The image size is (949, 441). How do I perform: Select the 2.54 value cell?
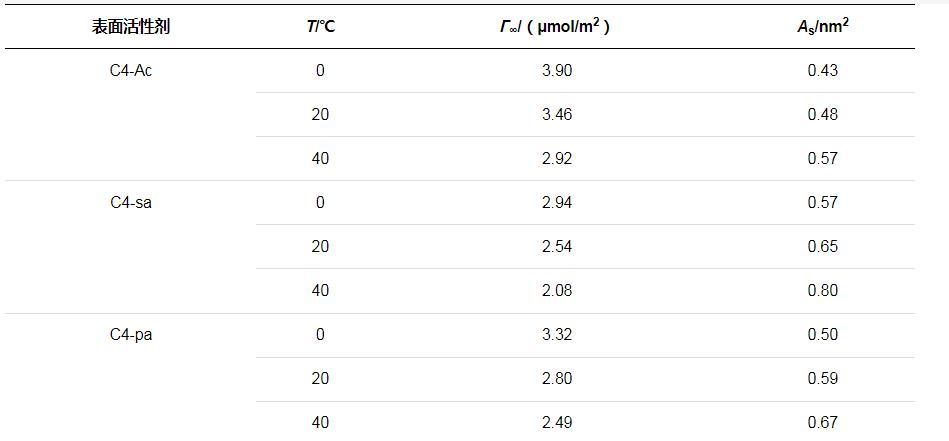click(x=556, y=247)
